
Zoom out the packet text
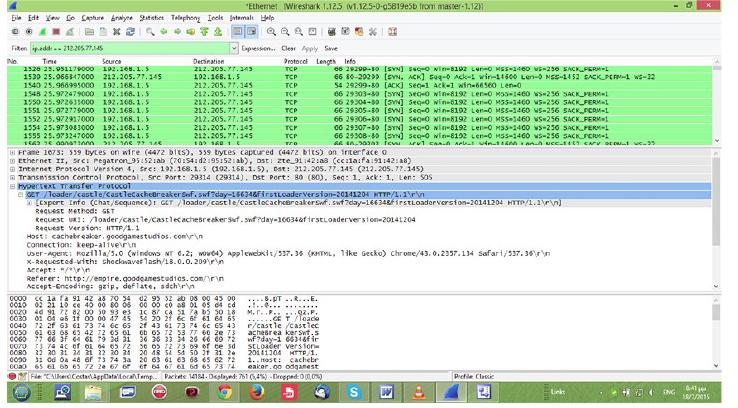(x=285, y=32)
